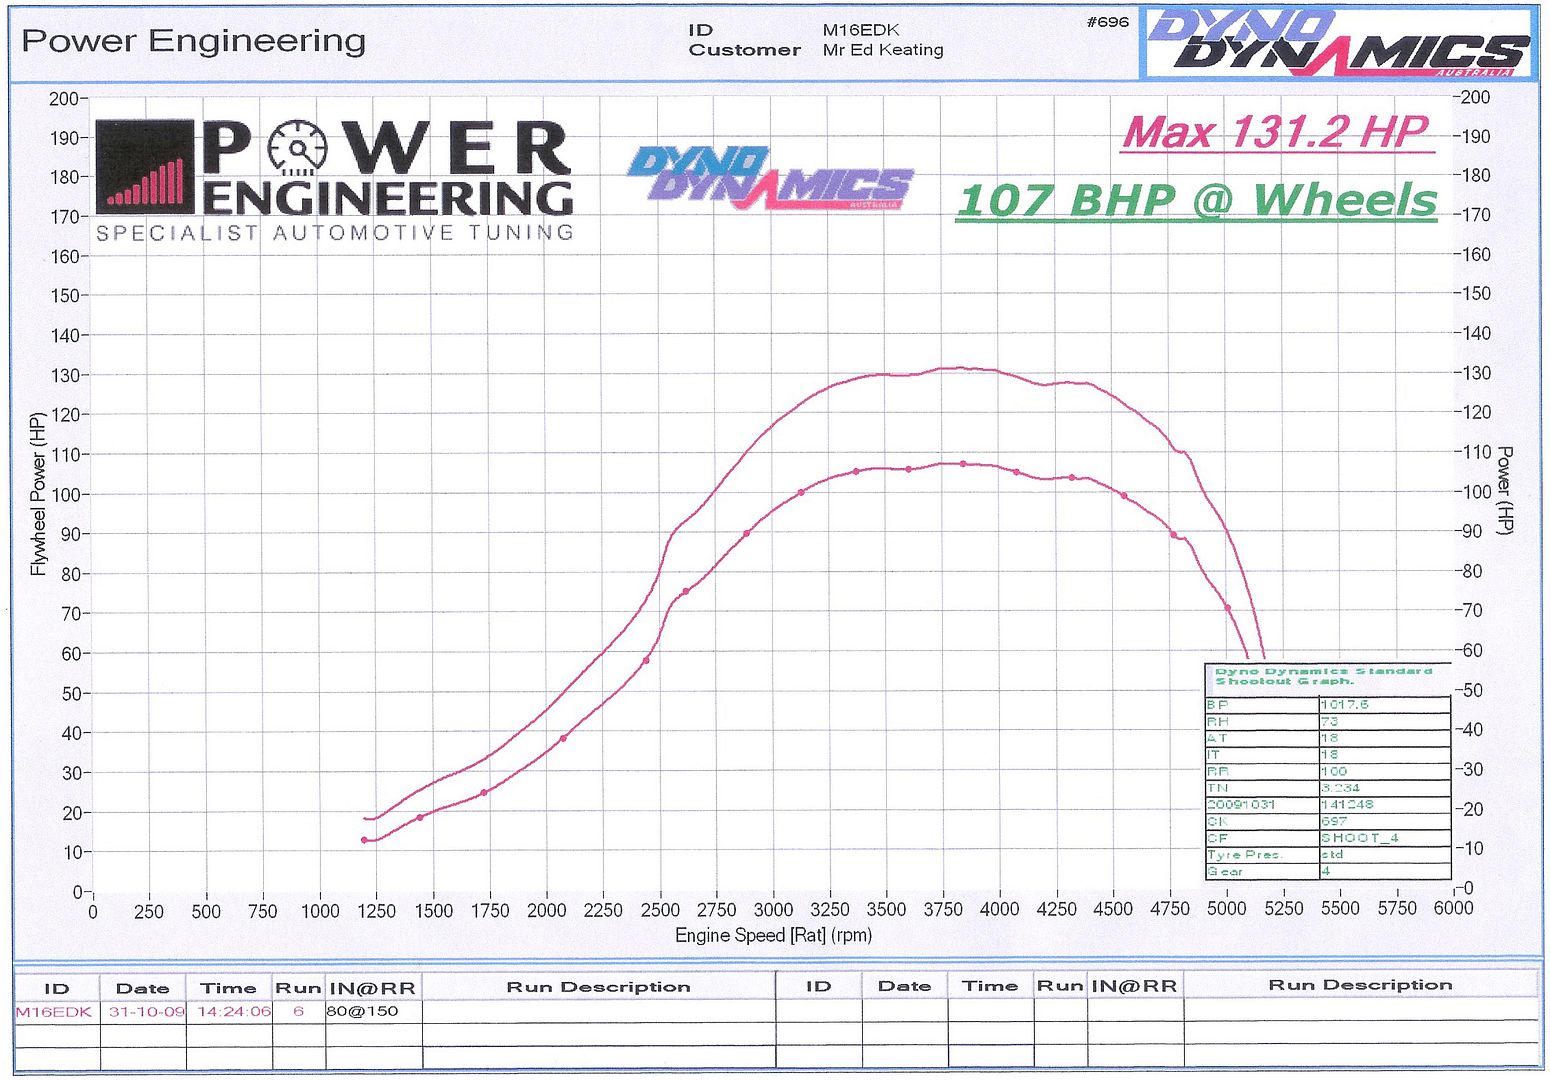Viewport: 1550px width, 1080px height.
Task: Click the '#696' number in the header
Action: click(1107, 21)
